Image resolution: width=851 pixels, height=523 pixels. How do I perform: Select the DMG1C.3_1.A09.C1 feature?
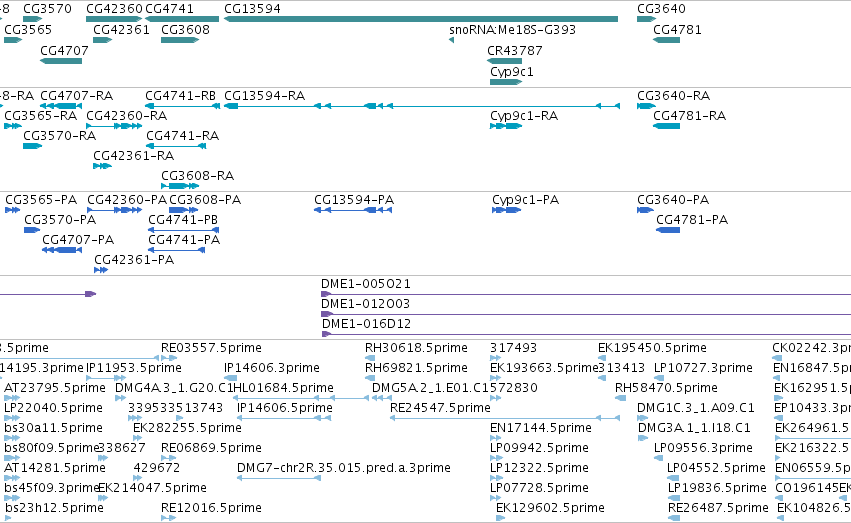tap(643, 418)
